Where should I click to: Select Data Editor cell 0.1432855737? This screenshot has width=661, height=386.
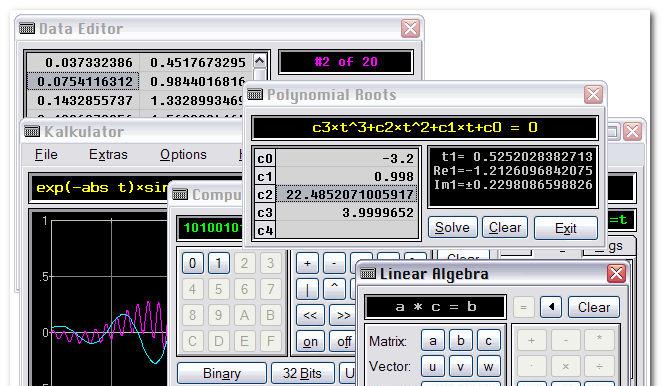pyautogui.click(x=83, y=100)
